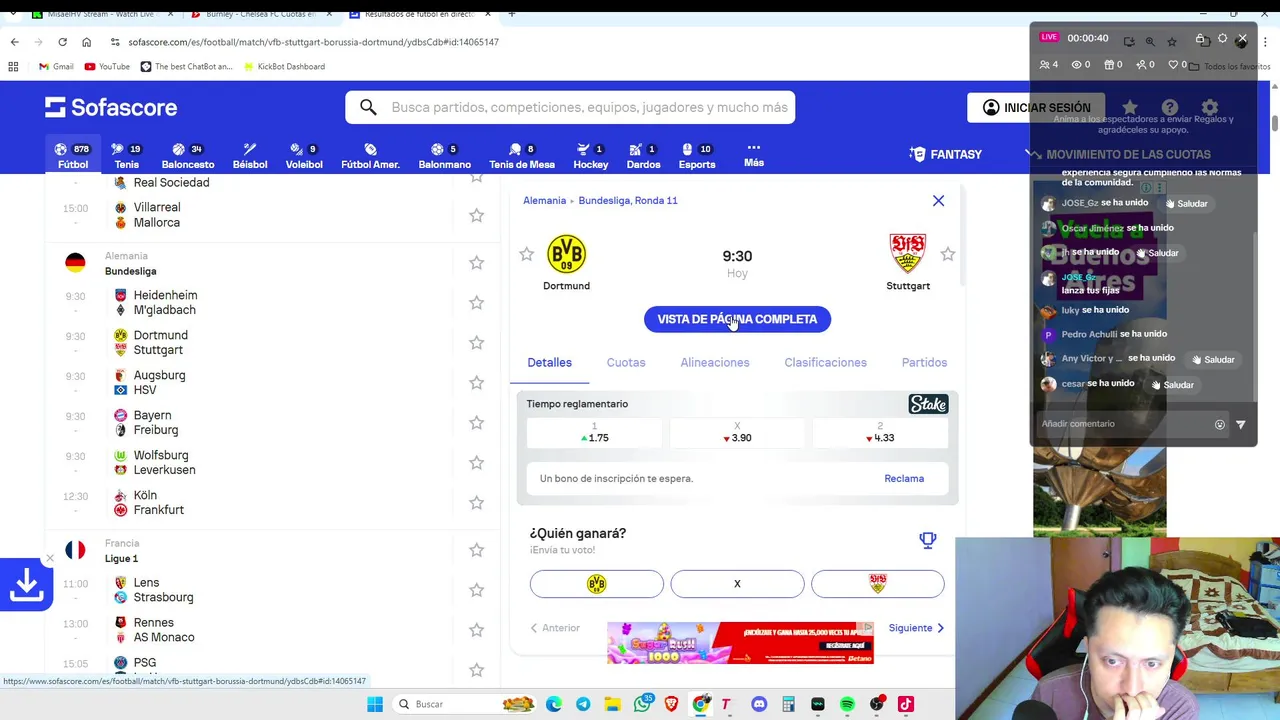Open the Esports category
Screen dimensions: 1280x720
point(696,155)
